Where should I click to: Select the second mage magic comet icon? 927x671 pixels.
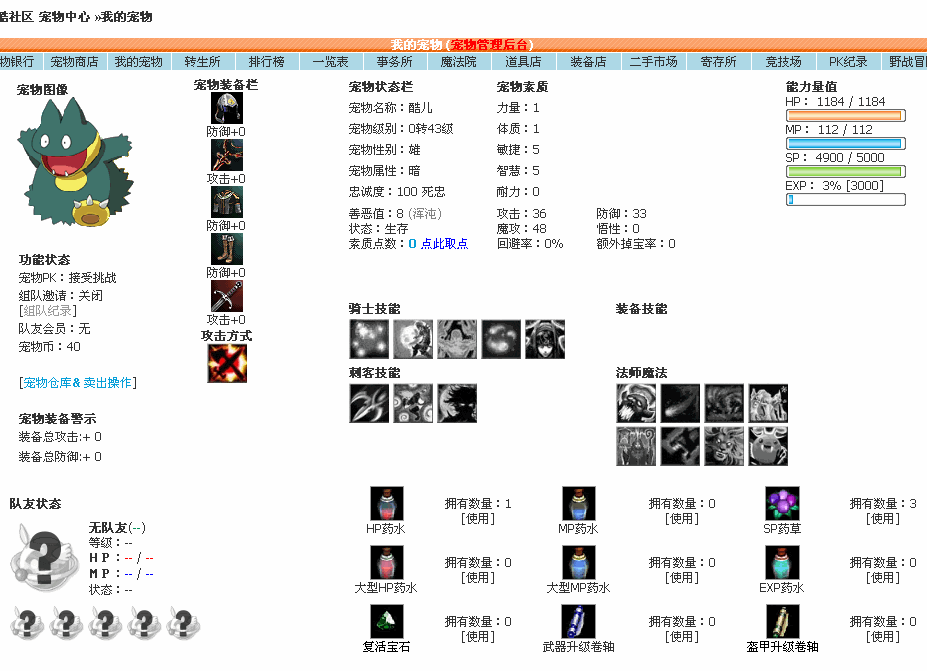click(680, 403)
